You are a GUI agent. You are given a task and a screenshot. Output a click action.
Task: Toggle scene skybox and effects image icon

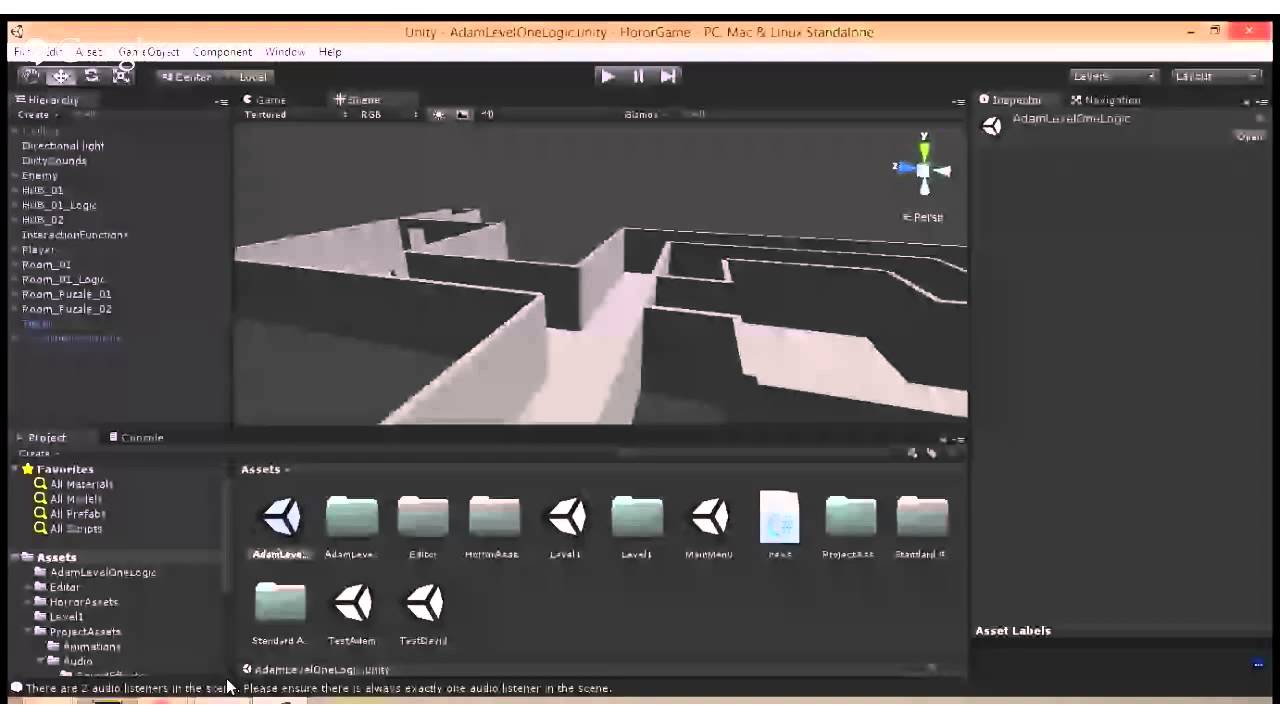[462, 115]
